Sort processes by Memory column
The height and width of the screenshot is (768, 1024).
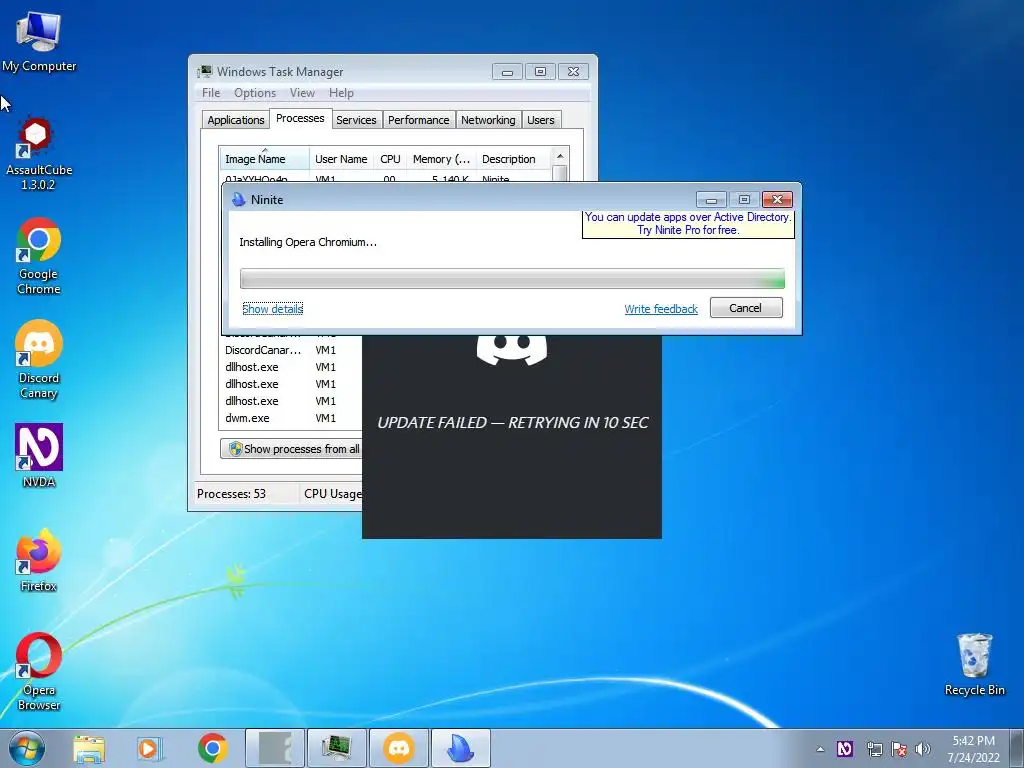(x=441, y=159)
